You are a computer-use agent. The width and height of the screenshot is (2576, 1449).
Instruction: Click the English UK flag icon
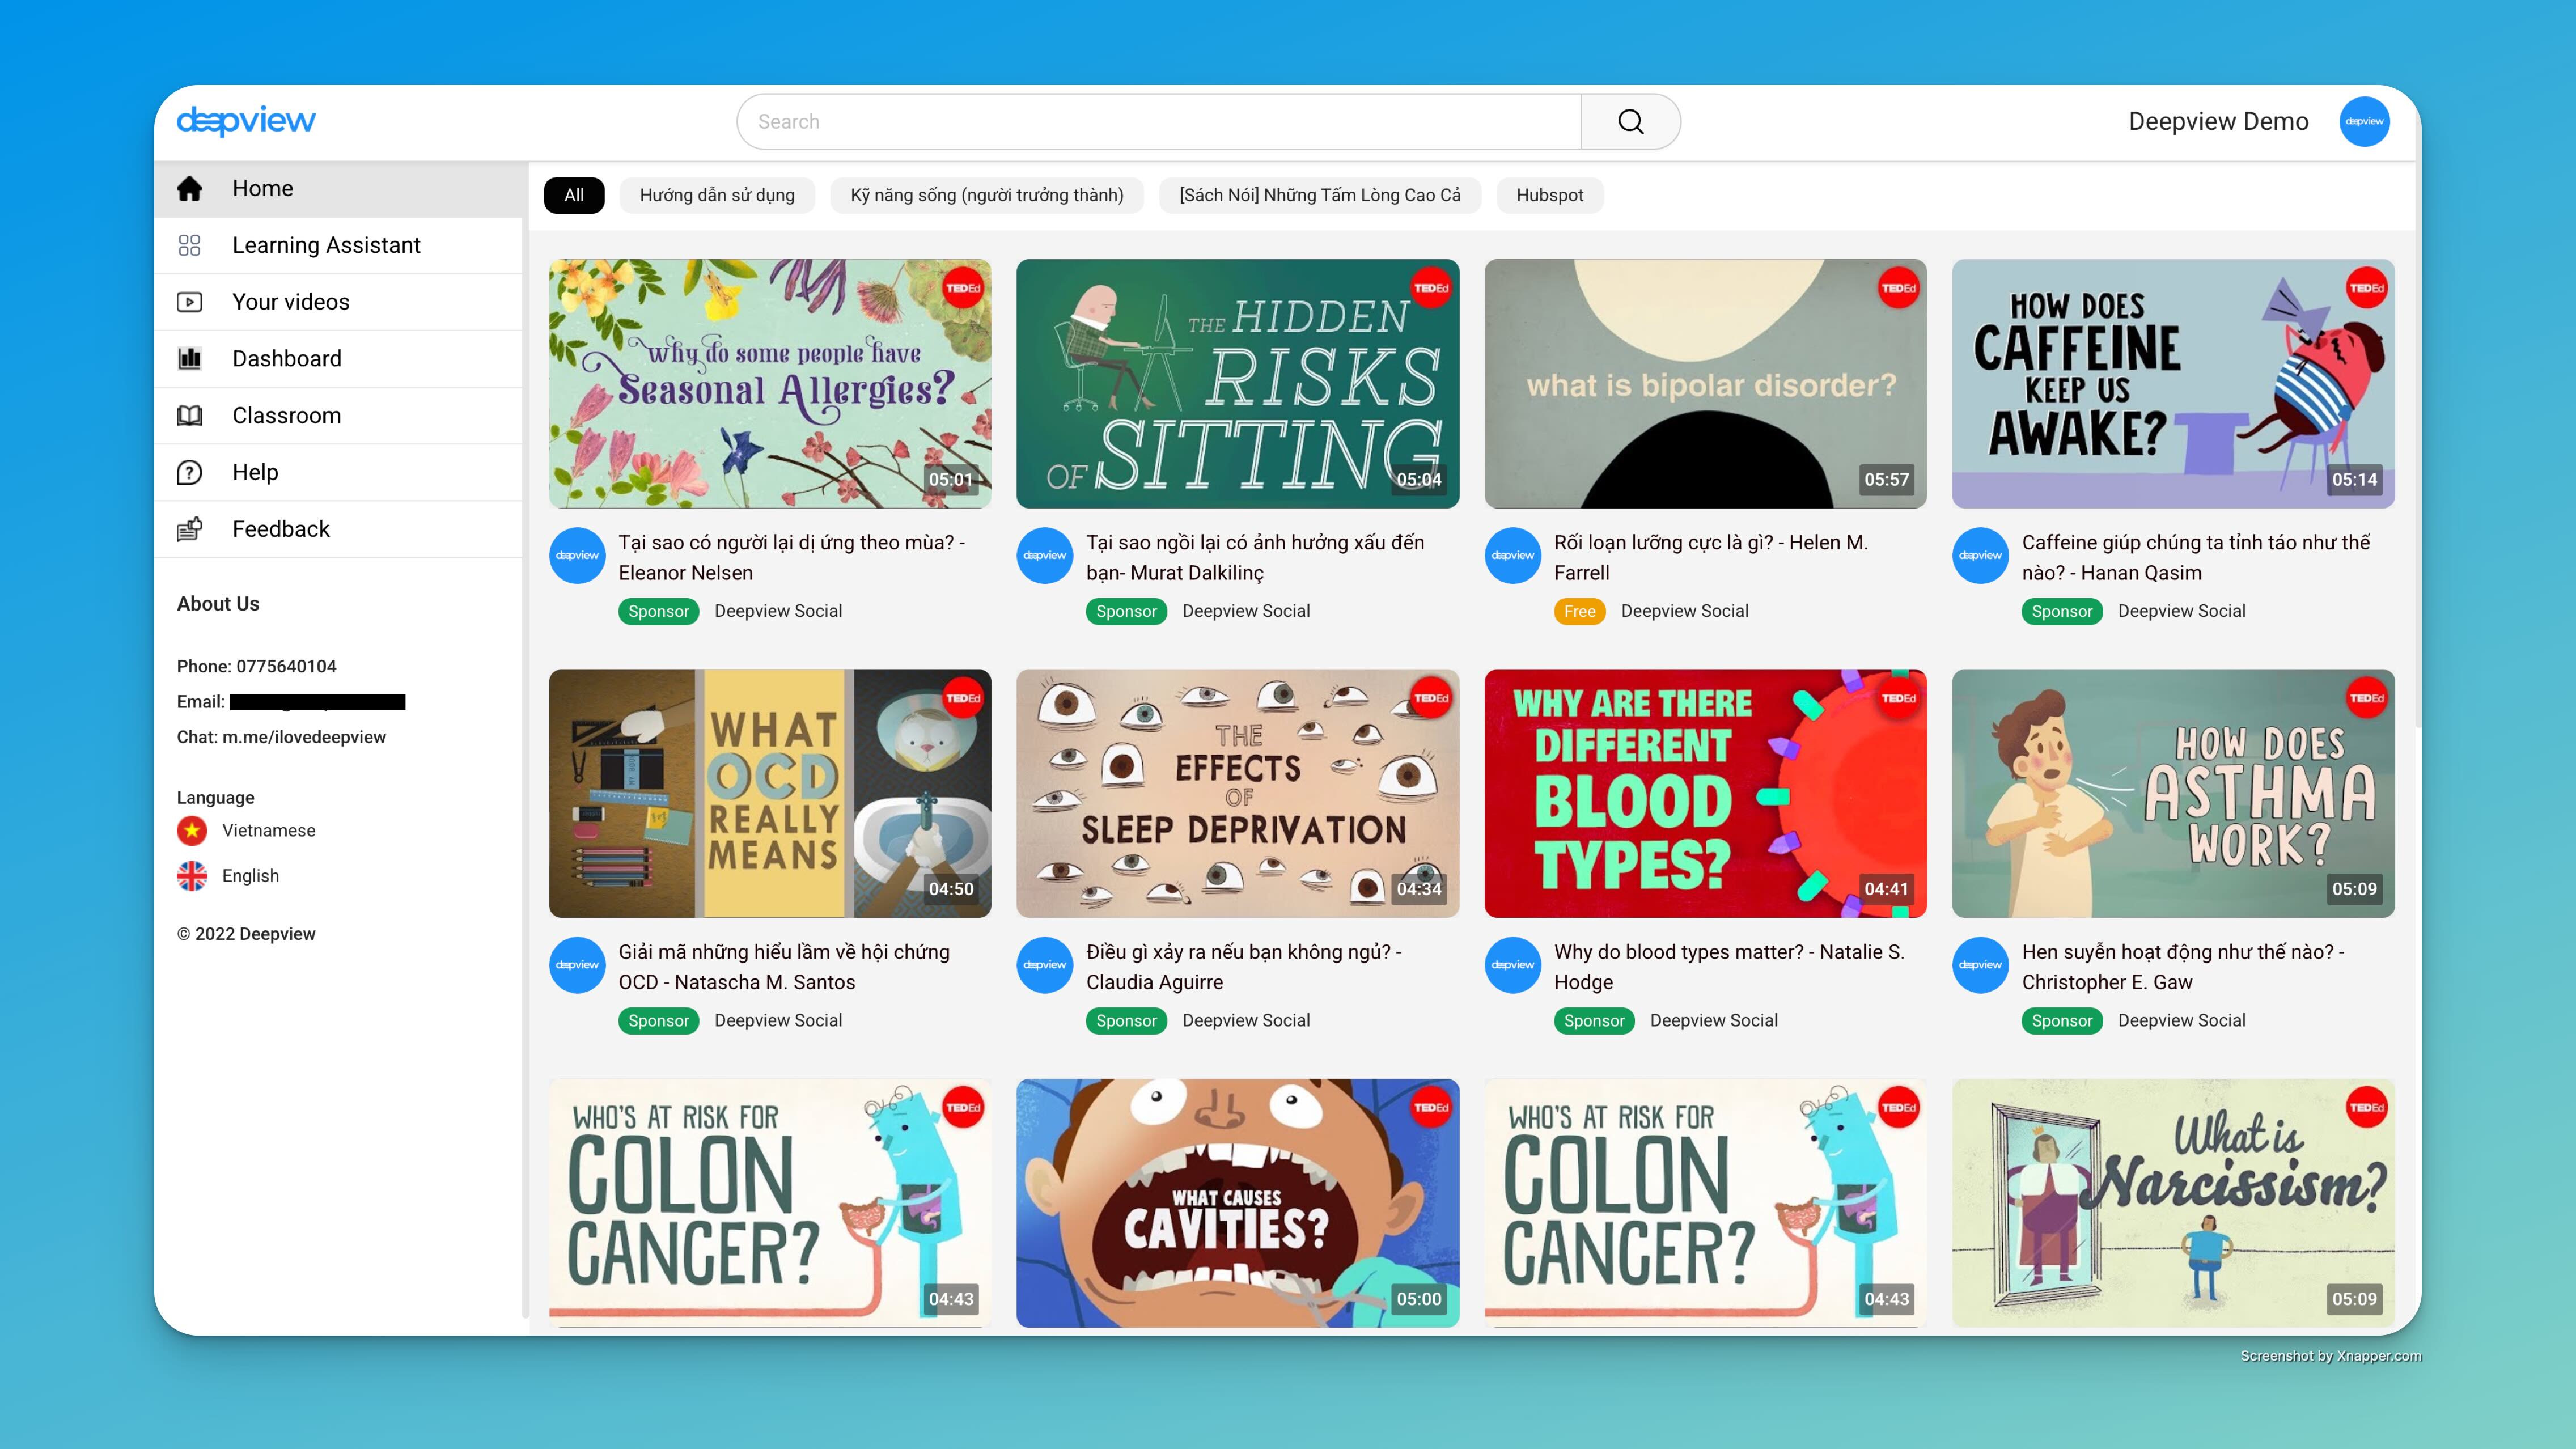[x=192, y=876]
